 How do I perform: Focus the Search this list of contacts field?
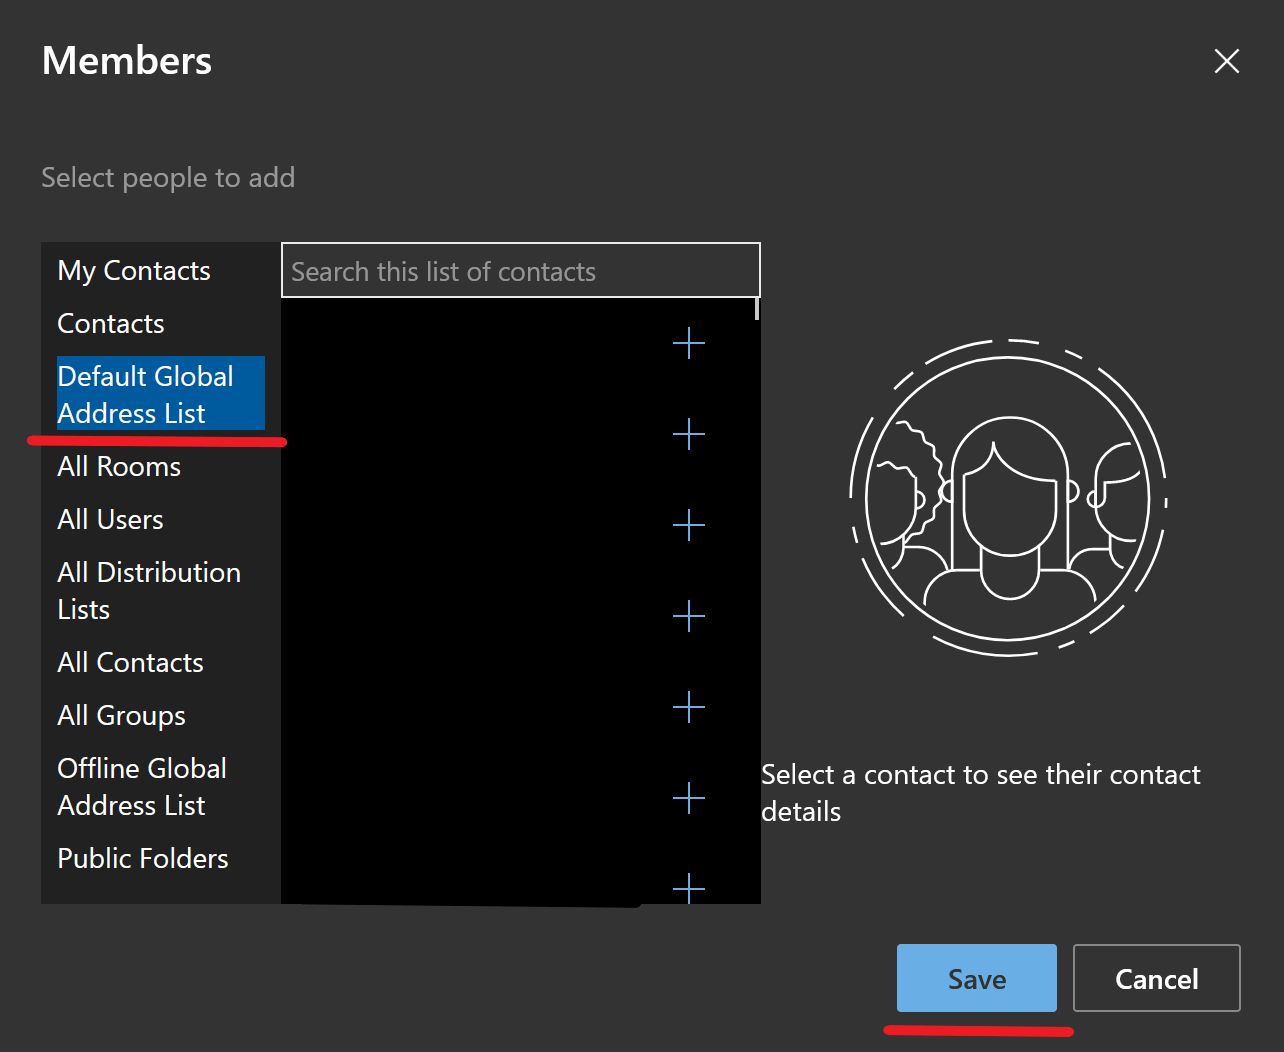tap(520, 271)
